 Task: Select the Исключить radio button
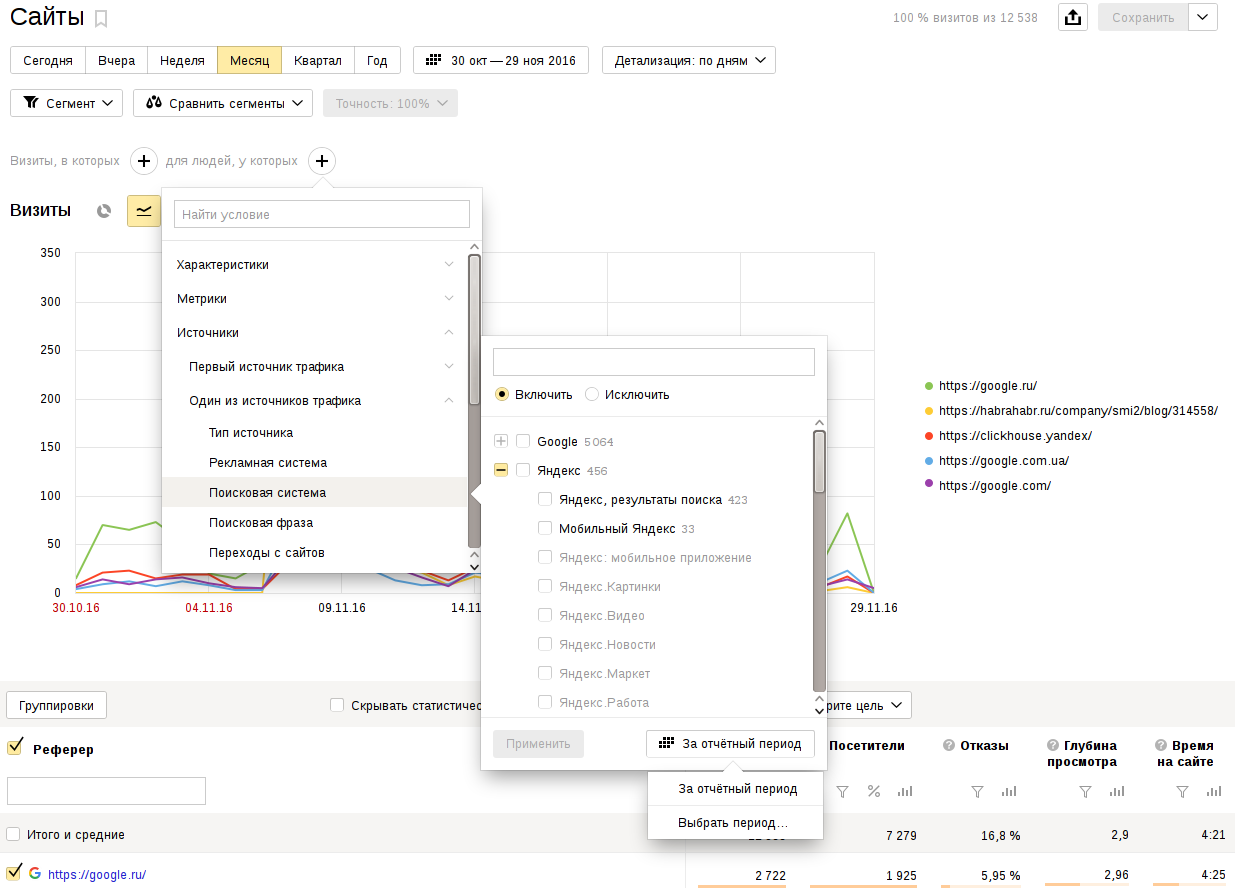(x=592, y=394)
